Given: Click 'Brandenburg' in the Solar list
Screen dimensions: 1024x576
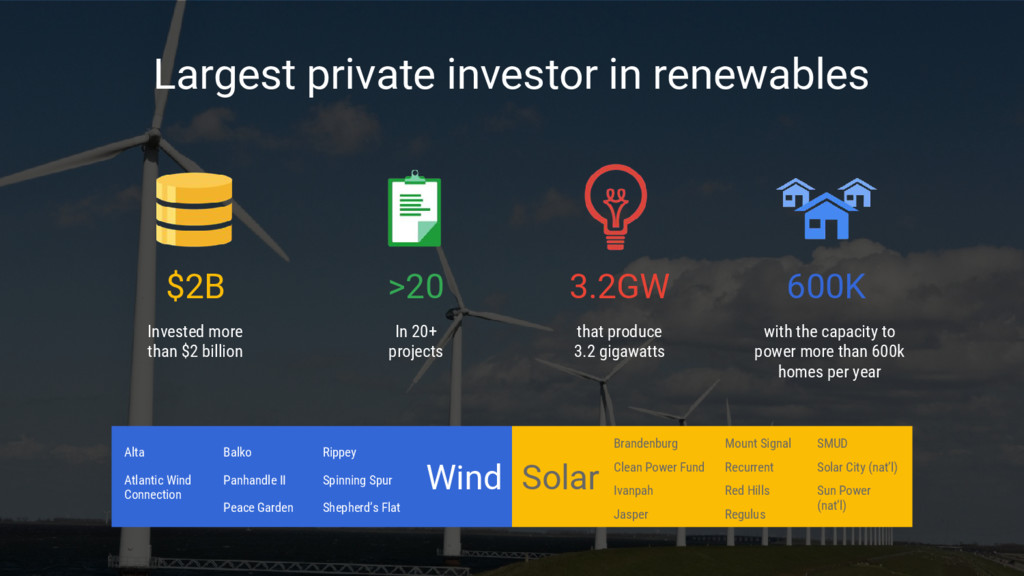Looking at the screenshot, I should tap(645, 443).
